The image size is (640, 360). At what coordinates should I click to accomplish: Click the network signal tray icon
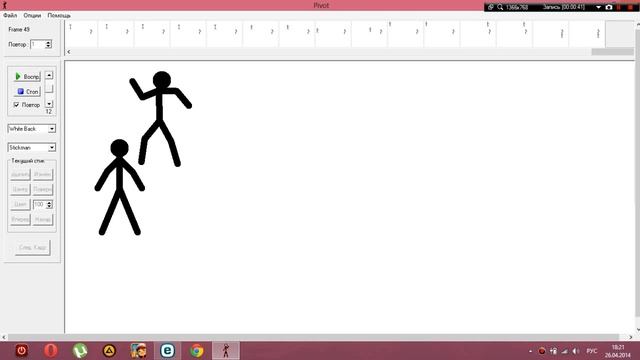564,351
